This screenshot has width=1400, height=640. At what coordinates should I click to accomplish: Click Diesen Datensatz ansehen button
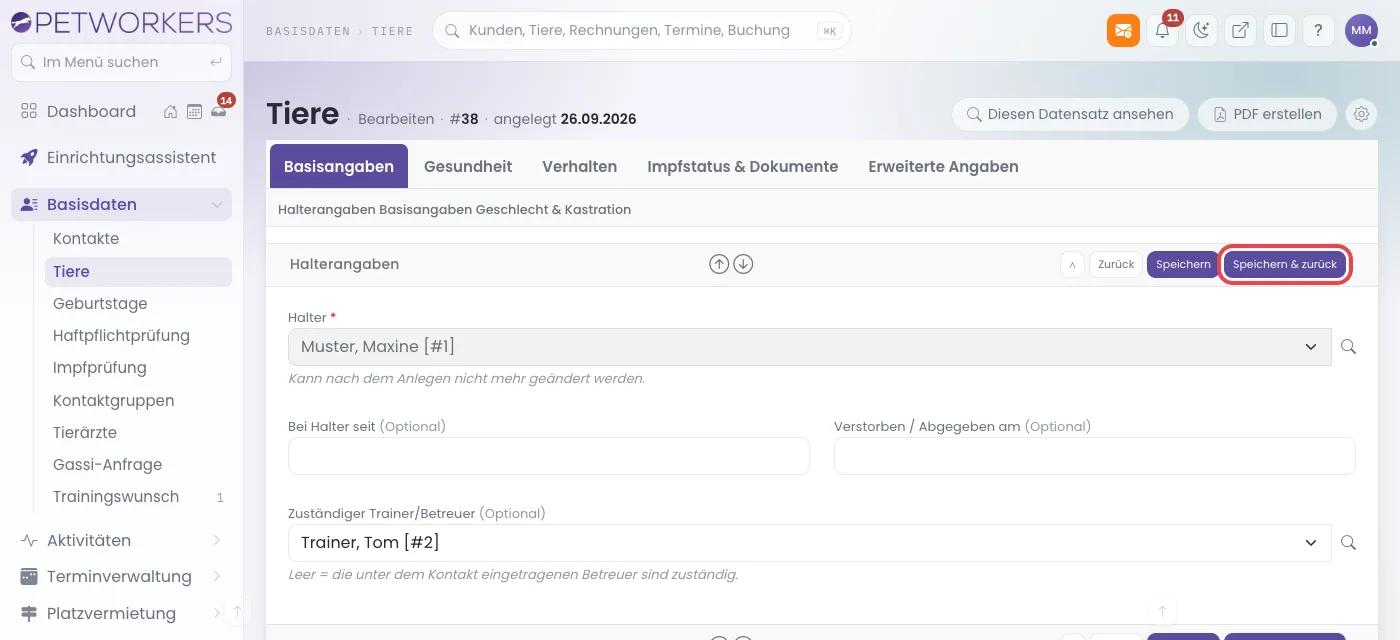1070,114
